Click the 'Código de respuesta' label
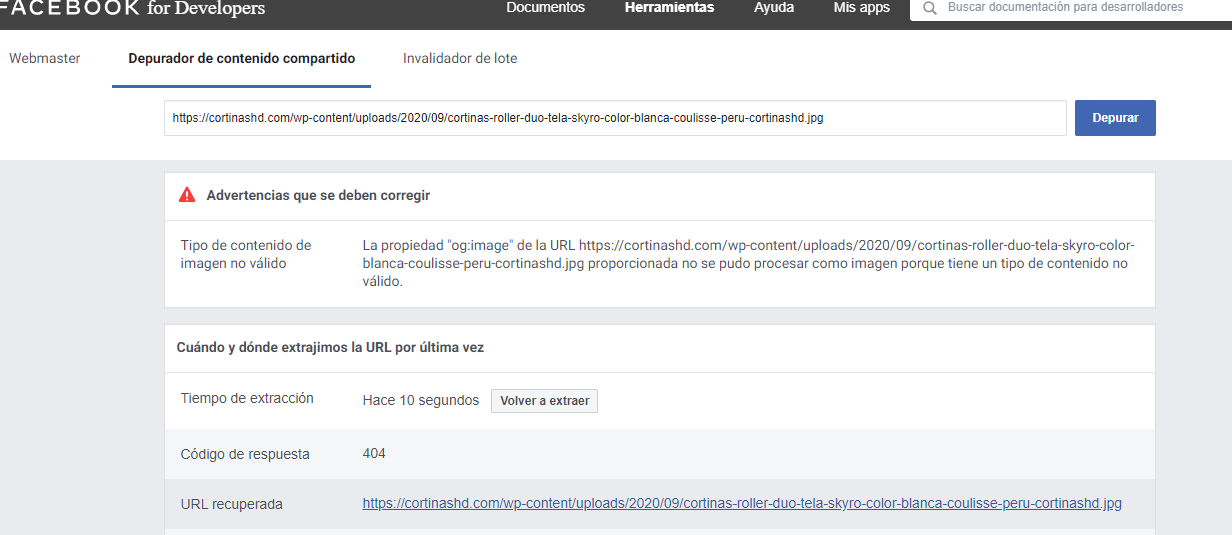1232x535 pixels. 245,454
